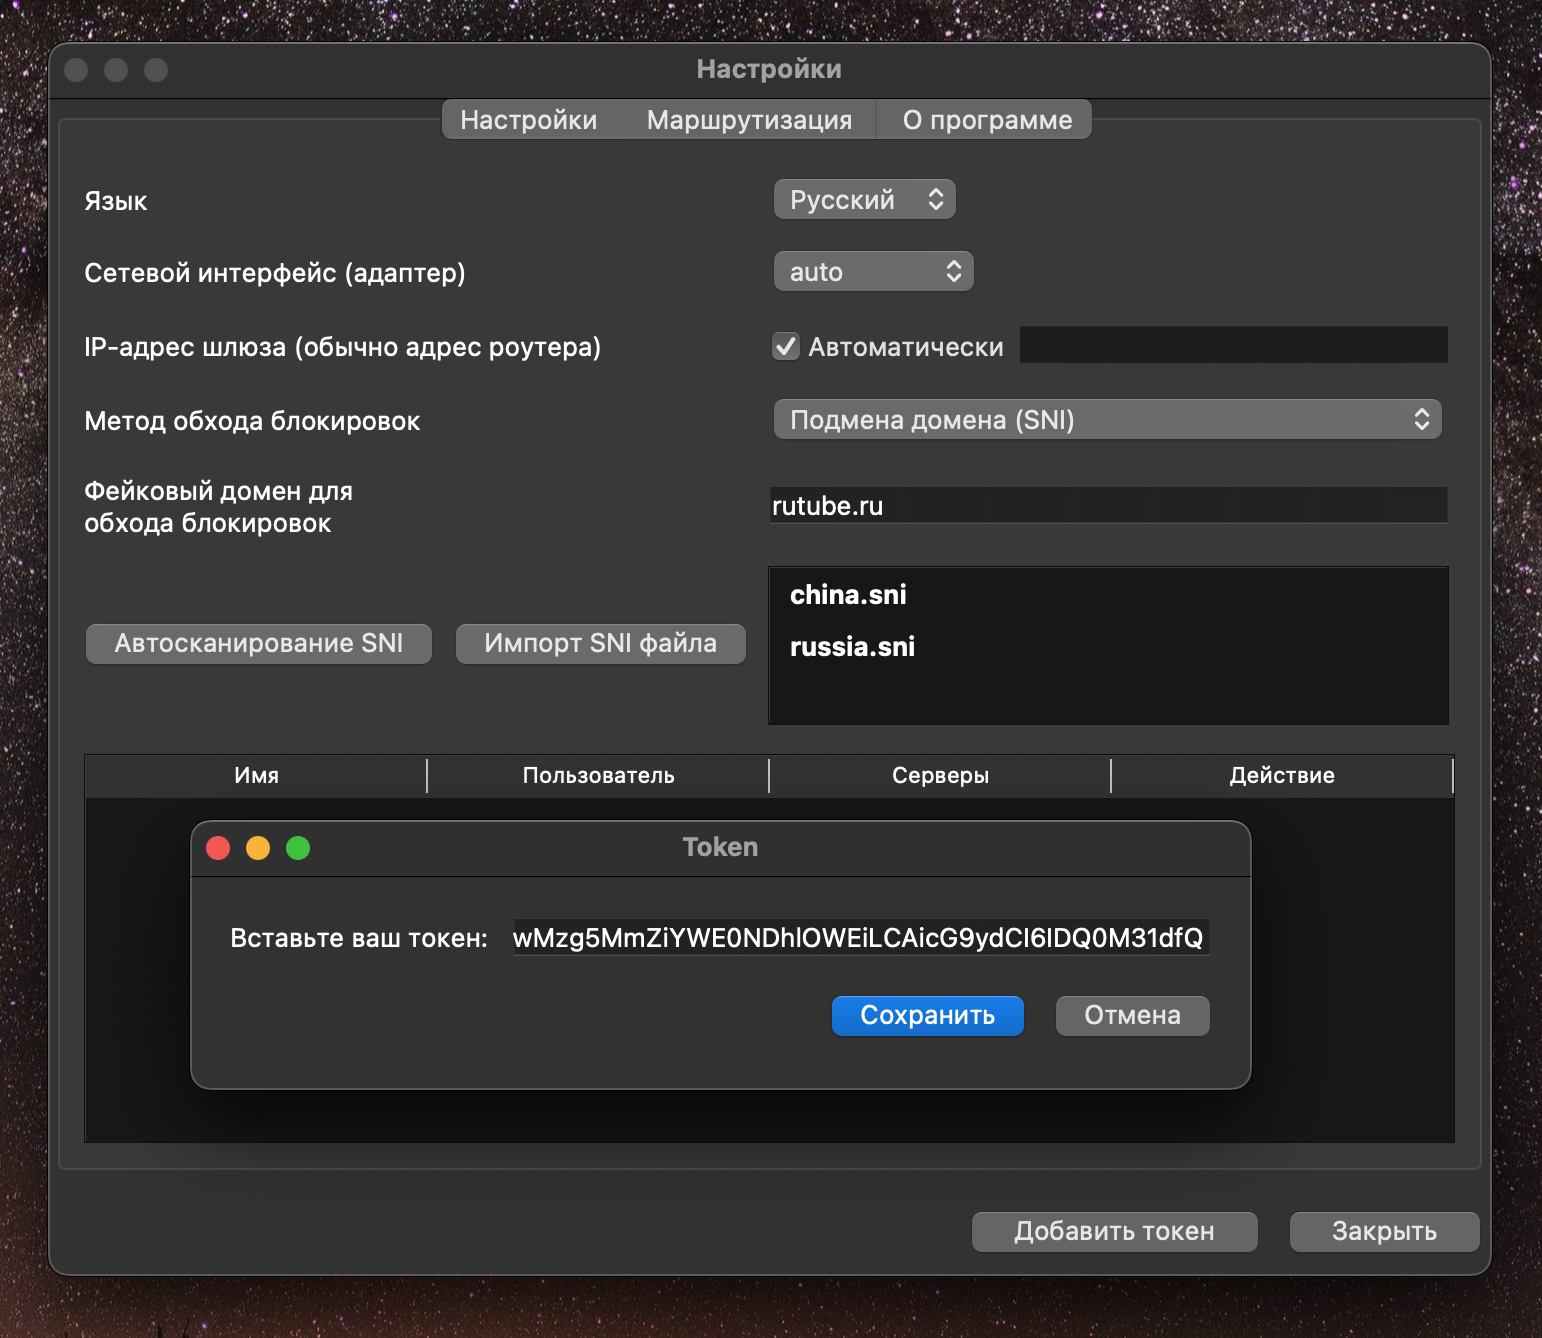Viewport: 1542px width, 1338px height.
Task: Click the Добавить токен button
Action: [x=1115, y=1231]
